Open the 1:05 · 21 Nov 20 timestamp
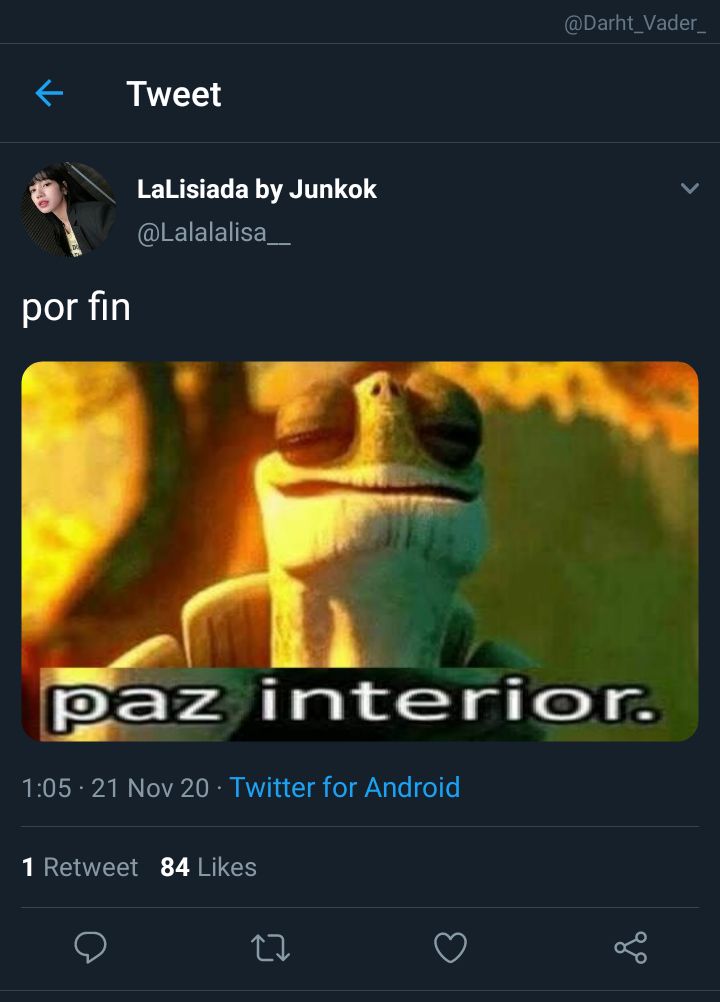 115,787
